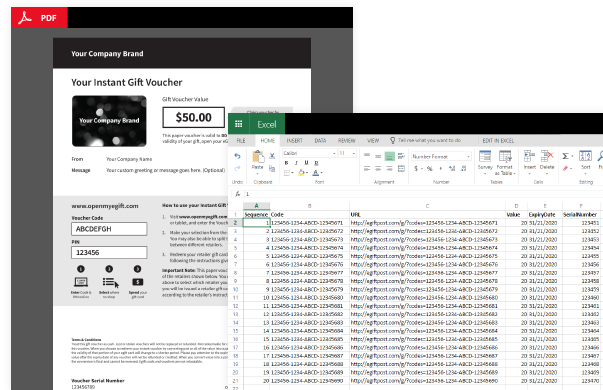Click the Sequence header cell
The height and width of the screenshot is (390, 603).
point(256,215)
